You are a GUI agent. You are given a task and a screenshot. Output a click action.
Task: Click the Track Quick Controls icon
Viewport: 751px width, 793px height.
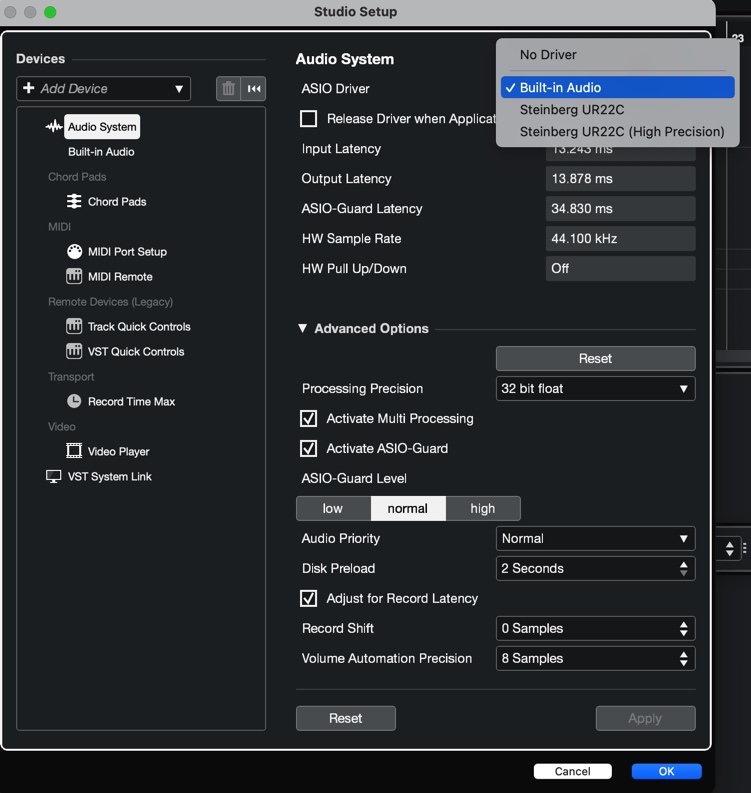click(x=74, y=326)
